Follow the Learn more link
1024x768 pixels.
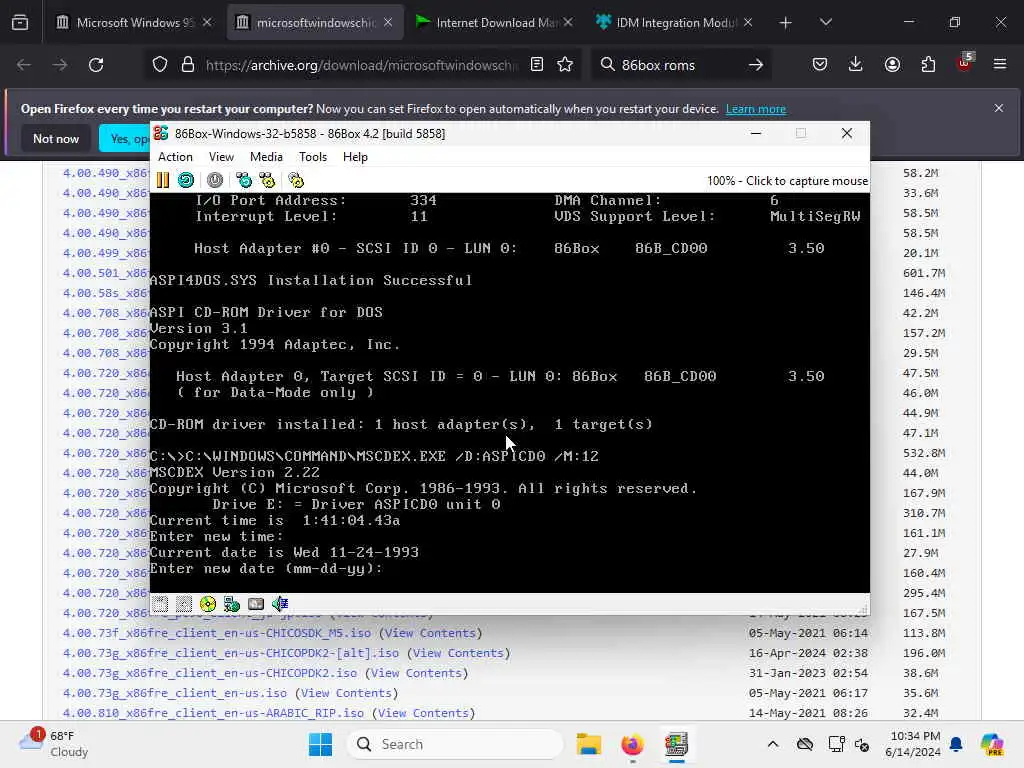[756, 109]
